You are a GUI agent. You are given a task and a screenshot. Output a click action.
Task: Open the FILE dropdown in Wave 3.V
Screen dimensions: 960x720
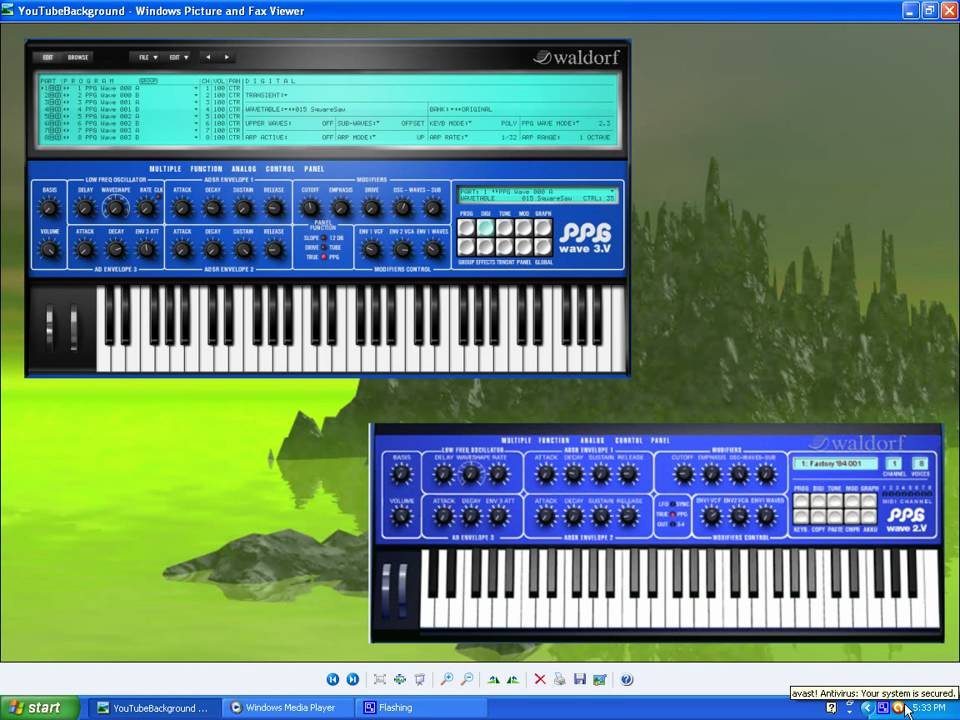pos(148,58)
